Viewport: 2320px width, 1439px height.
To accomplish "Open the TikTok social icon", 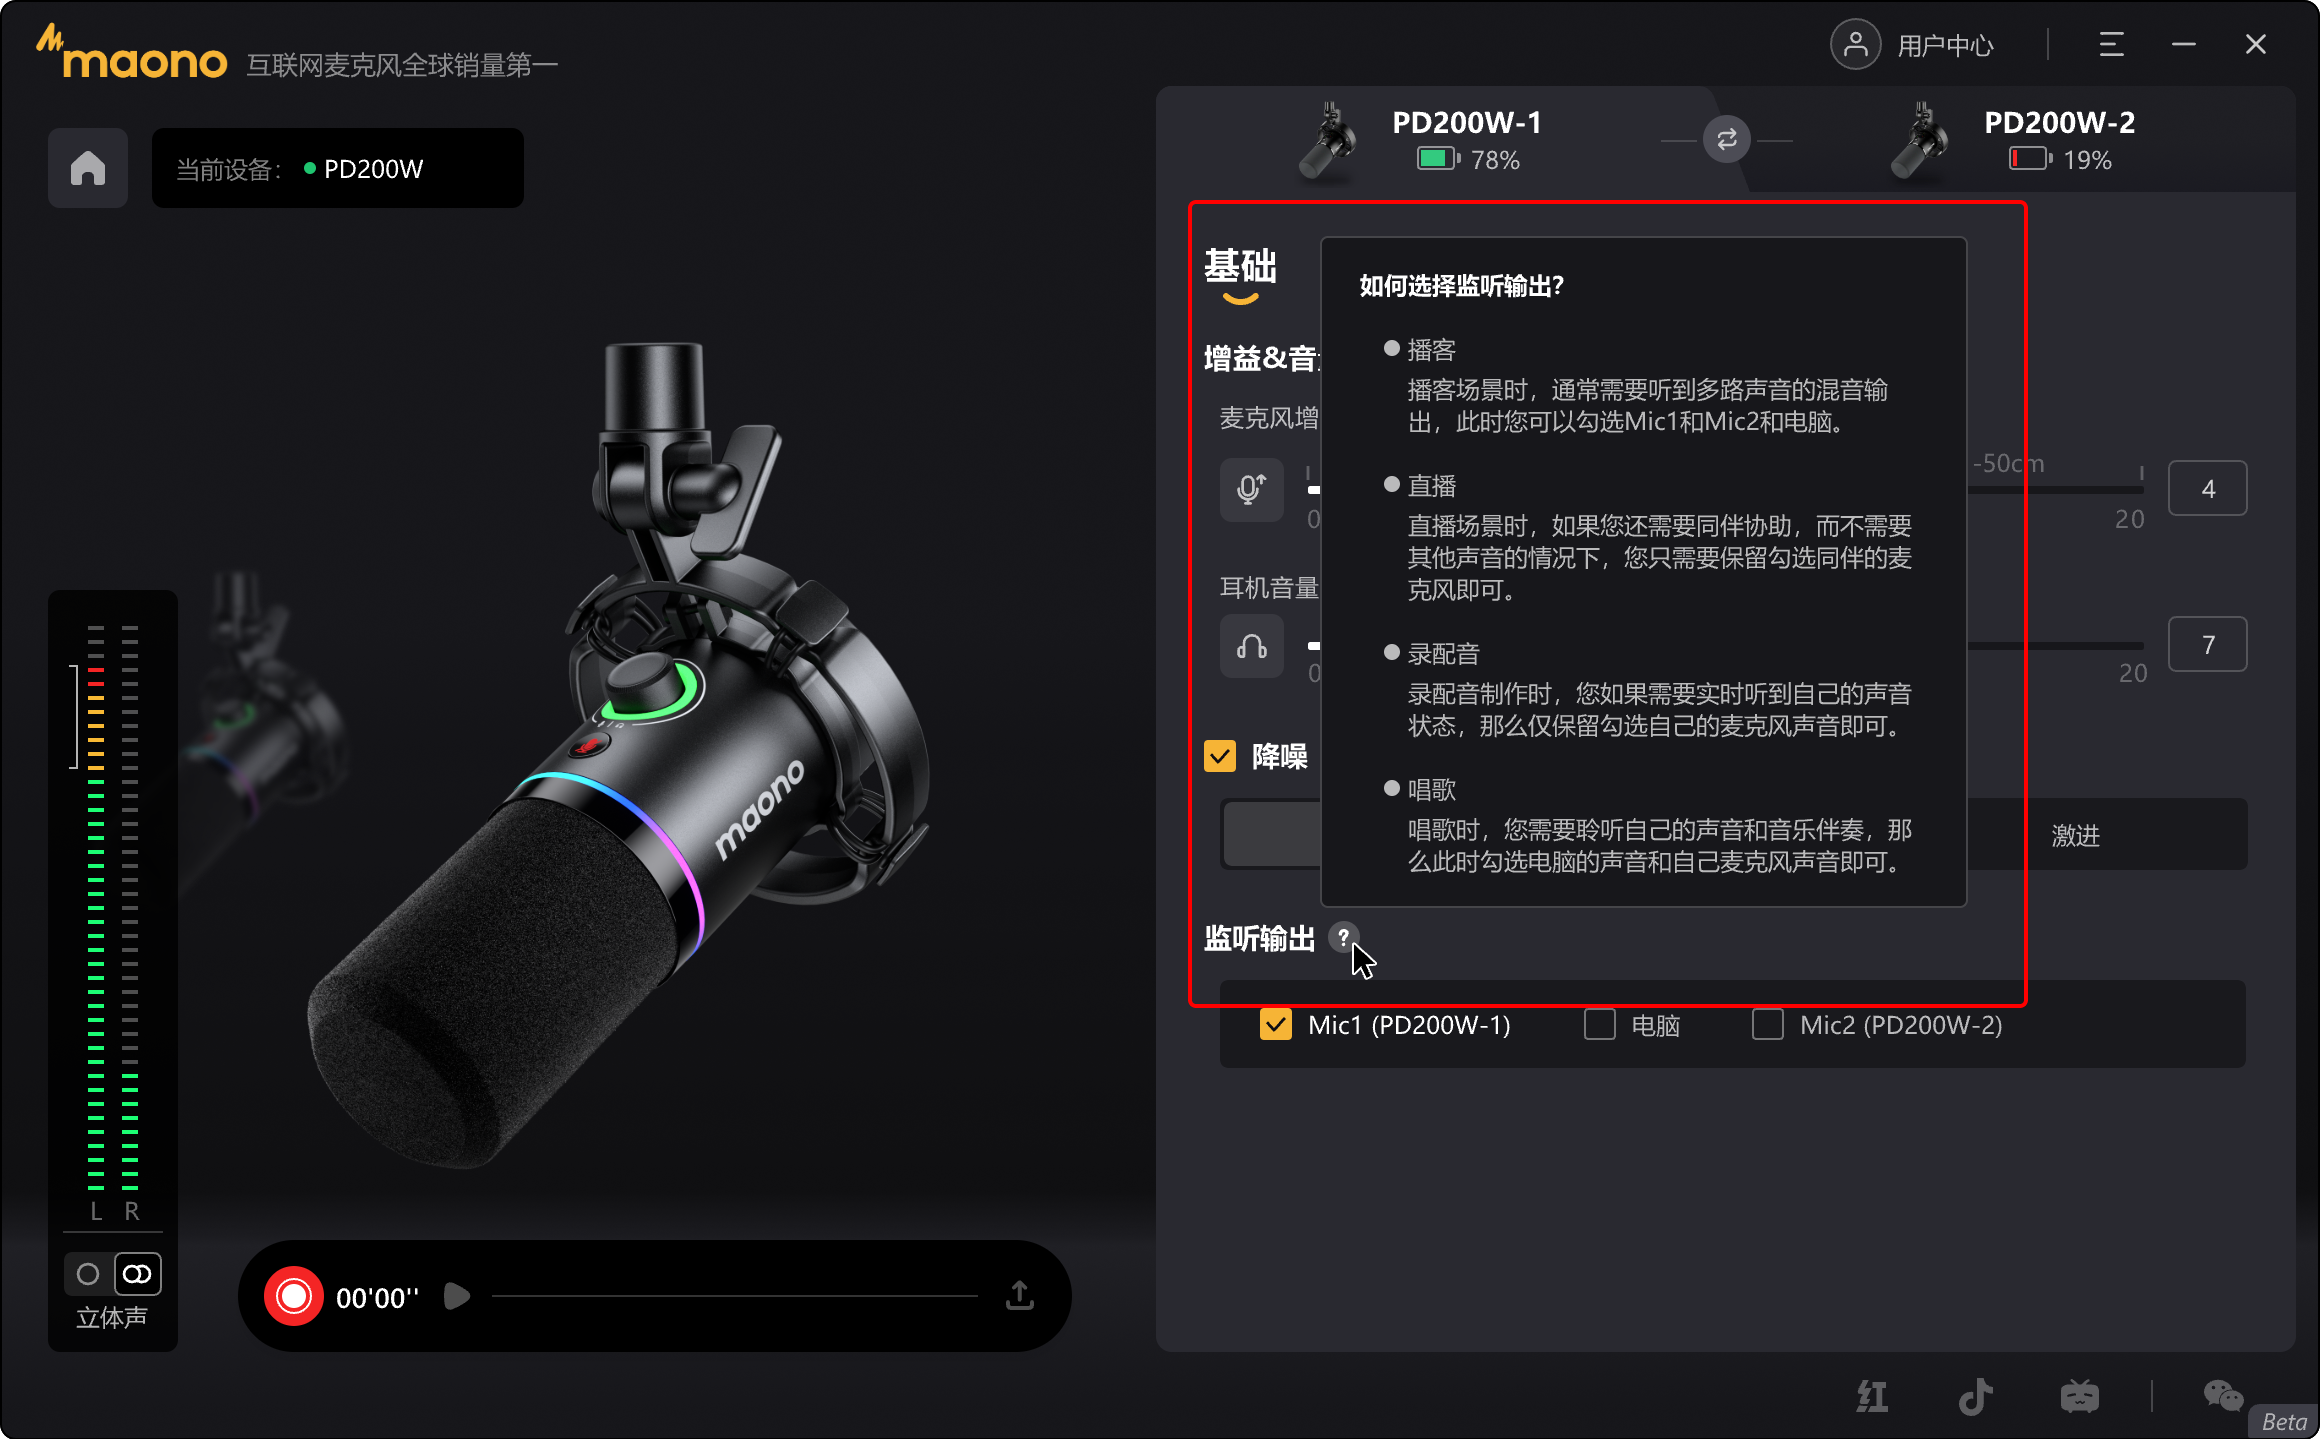I will (x=1976, y=1396).
